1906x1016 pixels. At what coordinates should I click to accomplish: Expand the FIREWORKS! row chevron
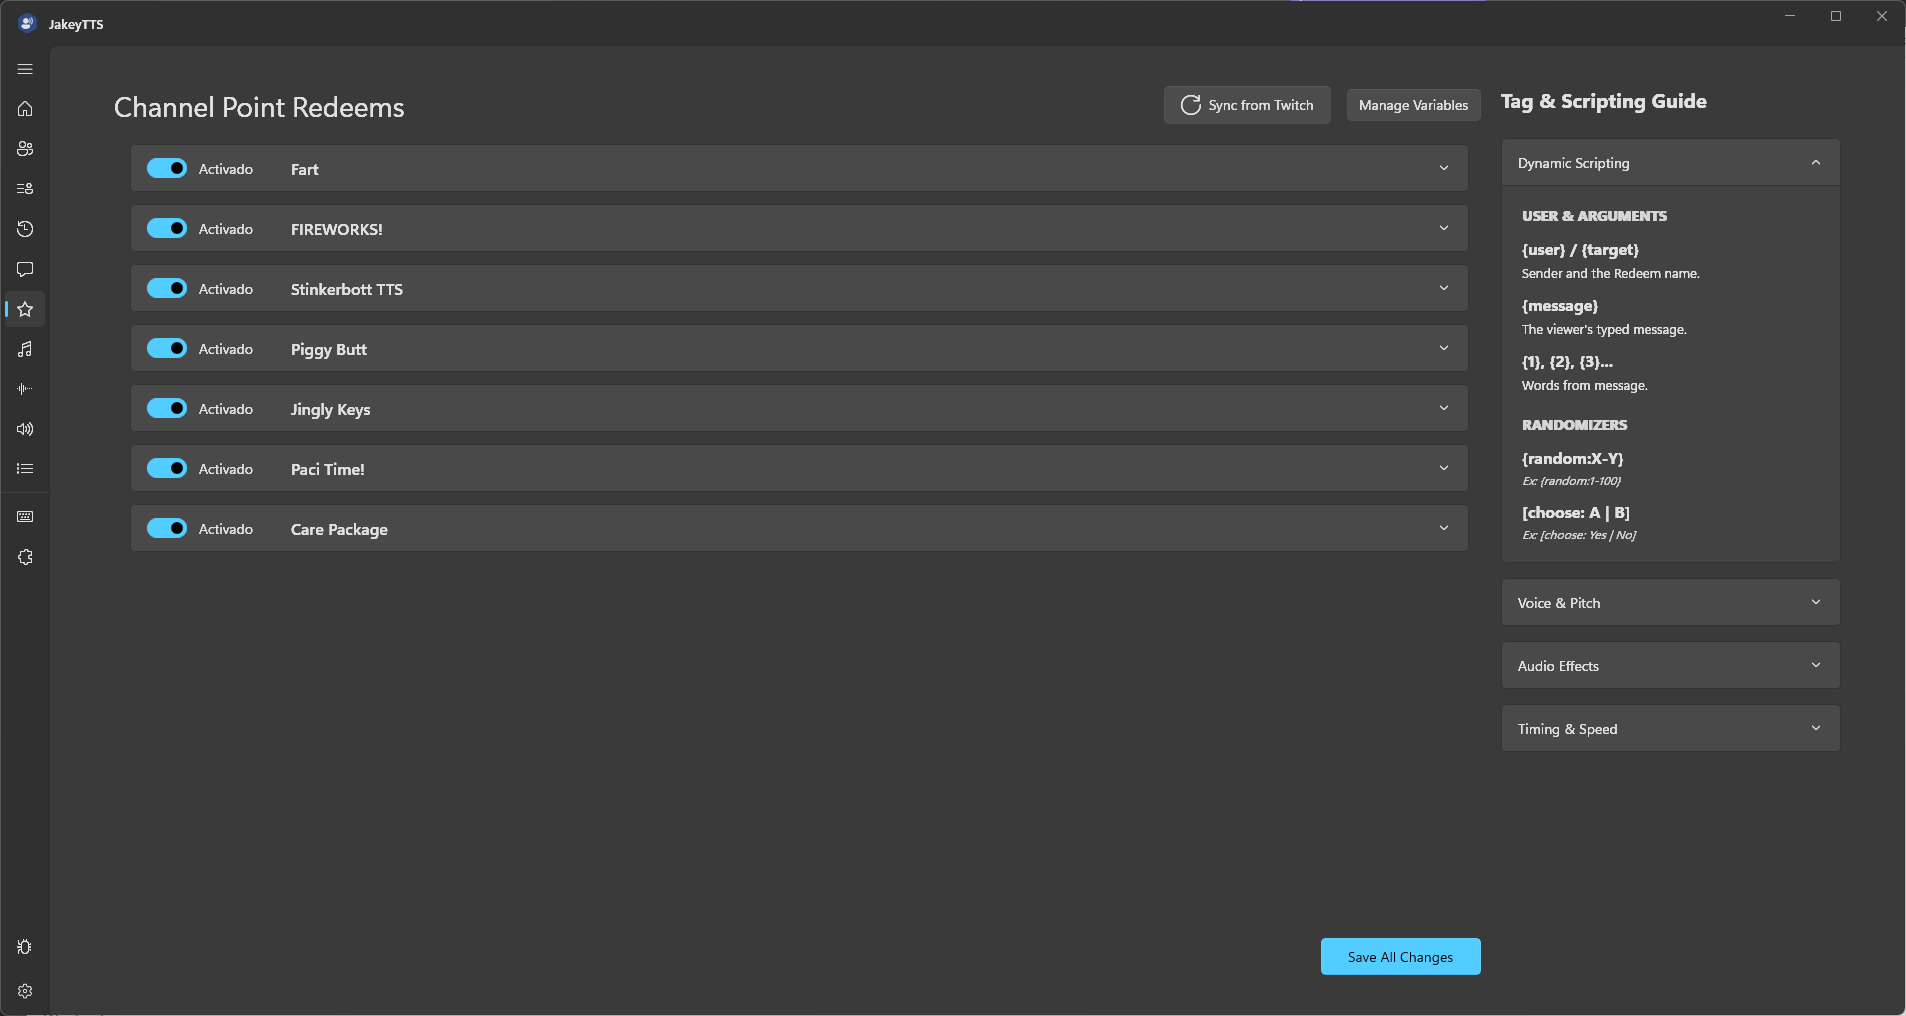coord(1444,228)
